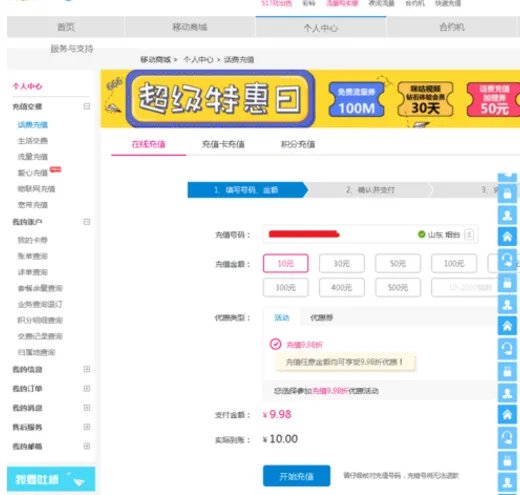The height and width of the screenshot is (495, 520).
Task: Switch to the 优惠券 discount tab
Action: (x=322, y=317)
